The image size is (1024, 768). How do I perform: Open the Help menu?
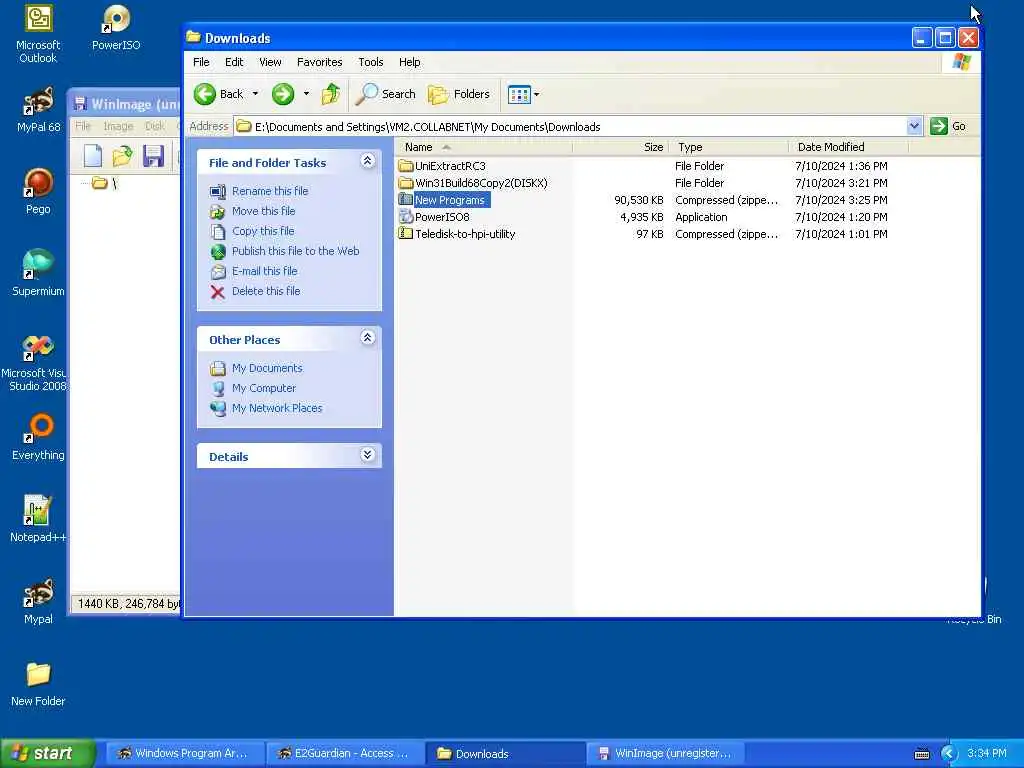(x=409, y=62)
